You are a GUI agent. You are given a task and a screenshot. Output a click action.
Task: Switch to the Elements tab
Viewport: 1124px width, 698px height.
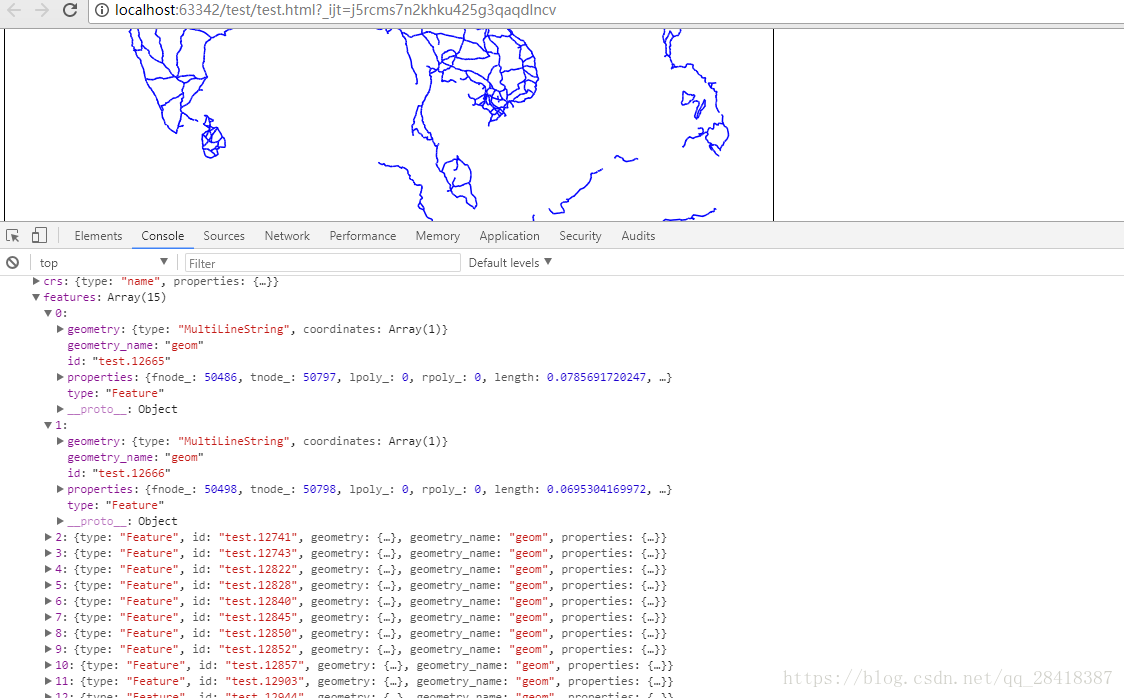tap(97, 235)
